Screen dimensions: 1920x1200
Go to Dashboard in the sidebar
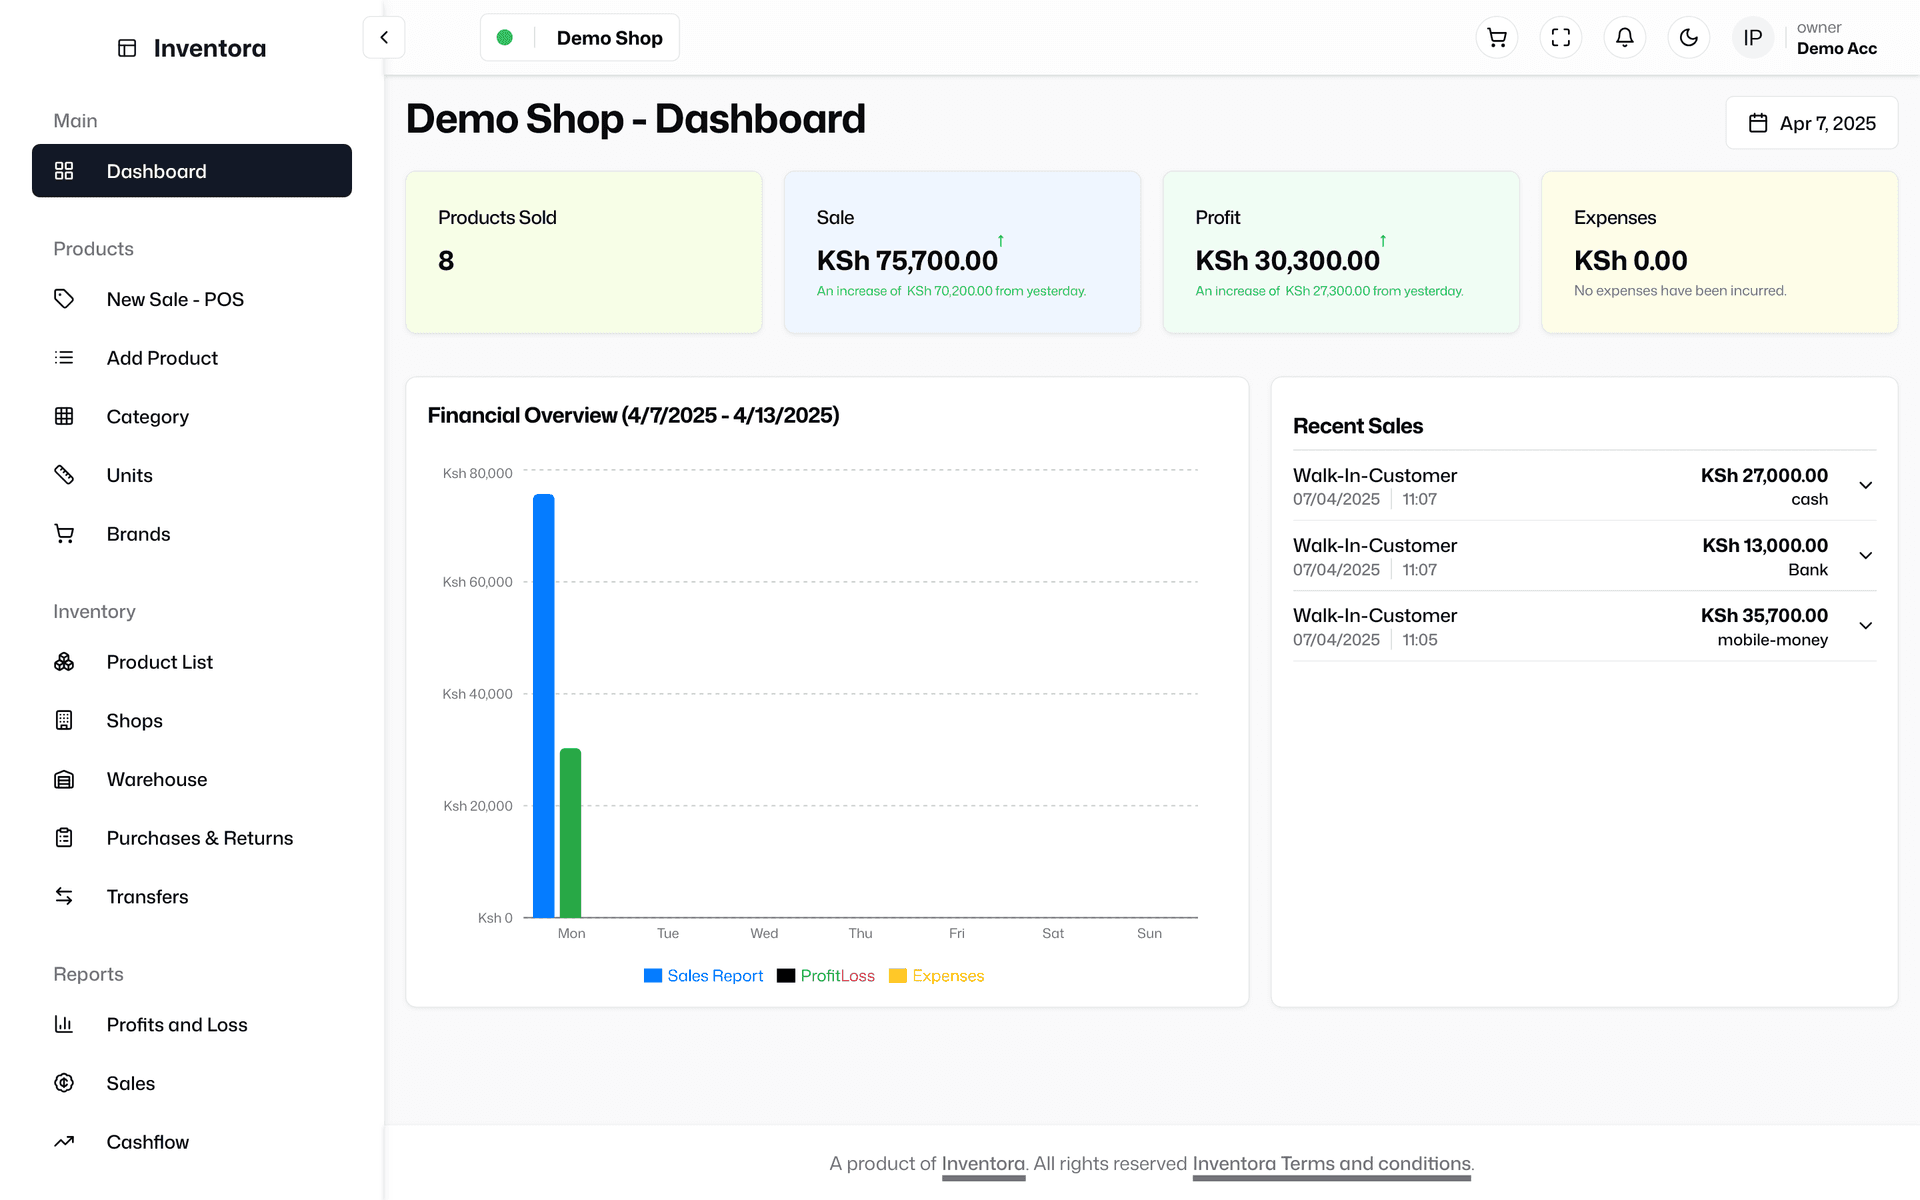pos(192,171)
